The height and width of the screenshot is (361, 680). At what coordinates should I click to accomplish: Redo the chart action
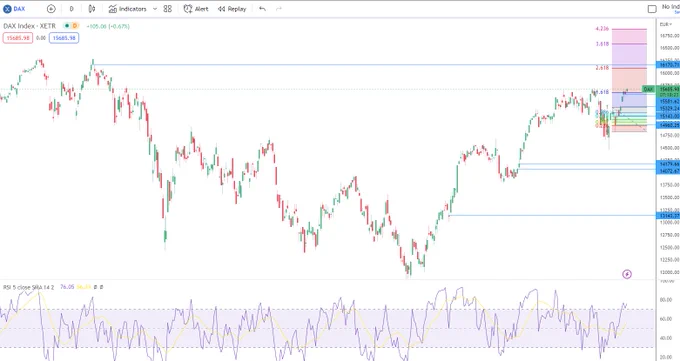[279, 9]
